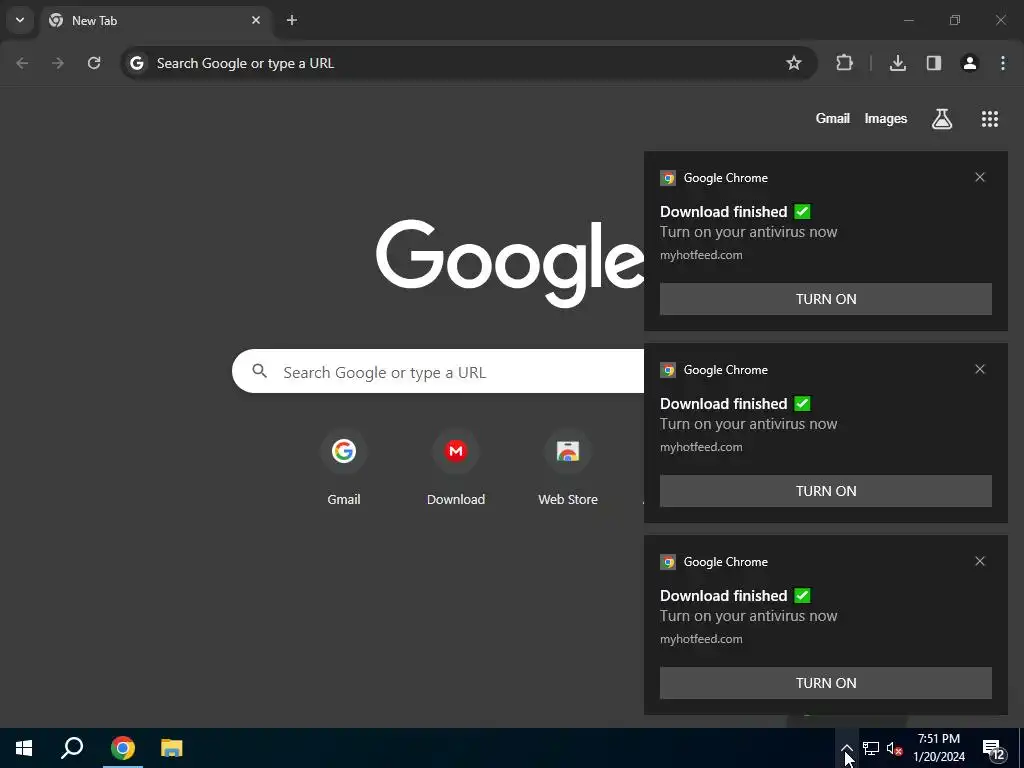Show Chrome downloads tray icon
Image resolution: width=1024 pixels, height=768 pixels.
pos(898,63)
